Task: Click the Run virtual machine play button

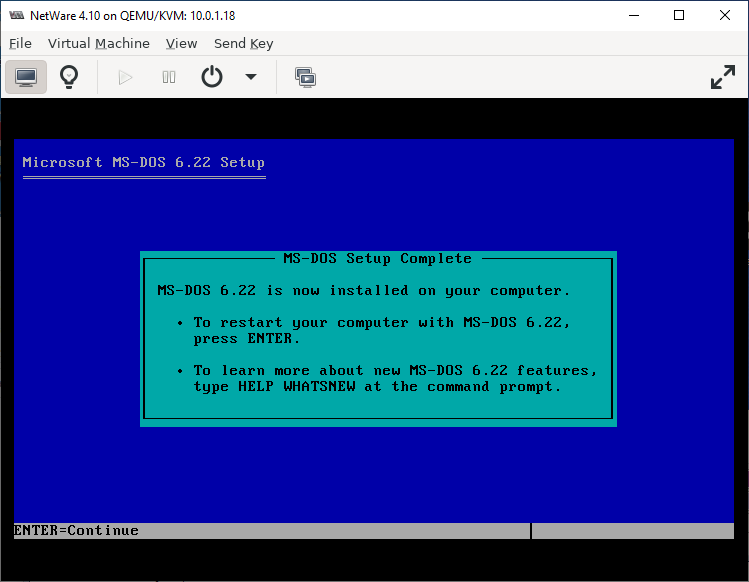Action: click(125, 77)
